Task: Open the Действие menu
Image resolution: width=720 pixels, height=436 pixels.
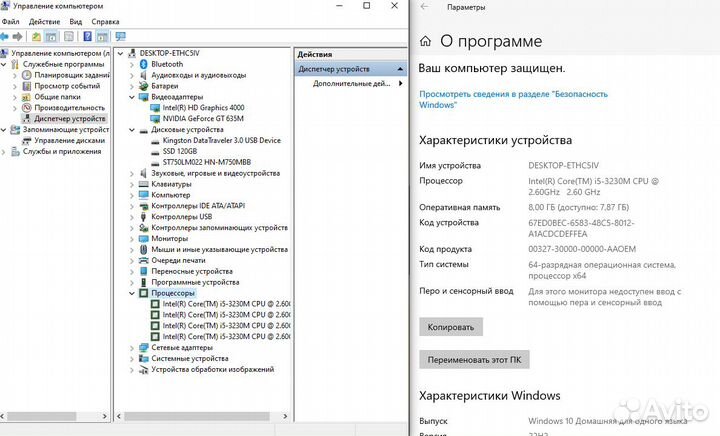Action: [x=44, y=22]
